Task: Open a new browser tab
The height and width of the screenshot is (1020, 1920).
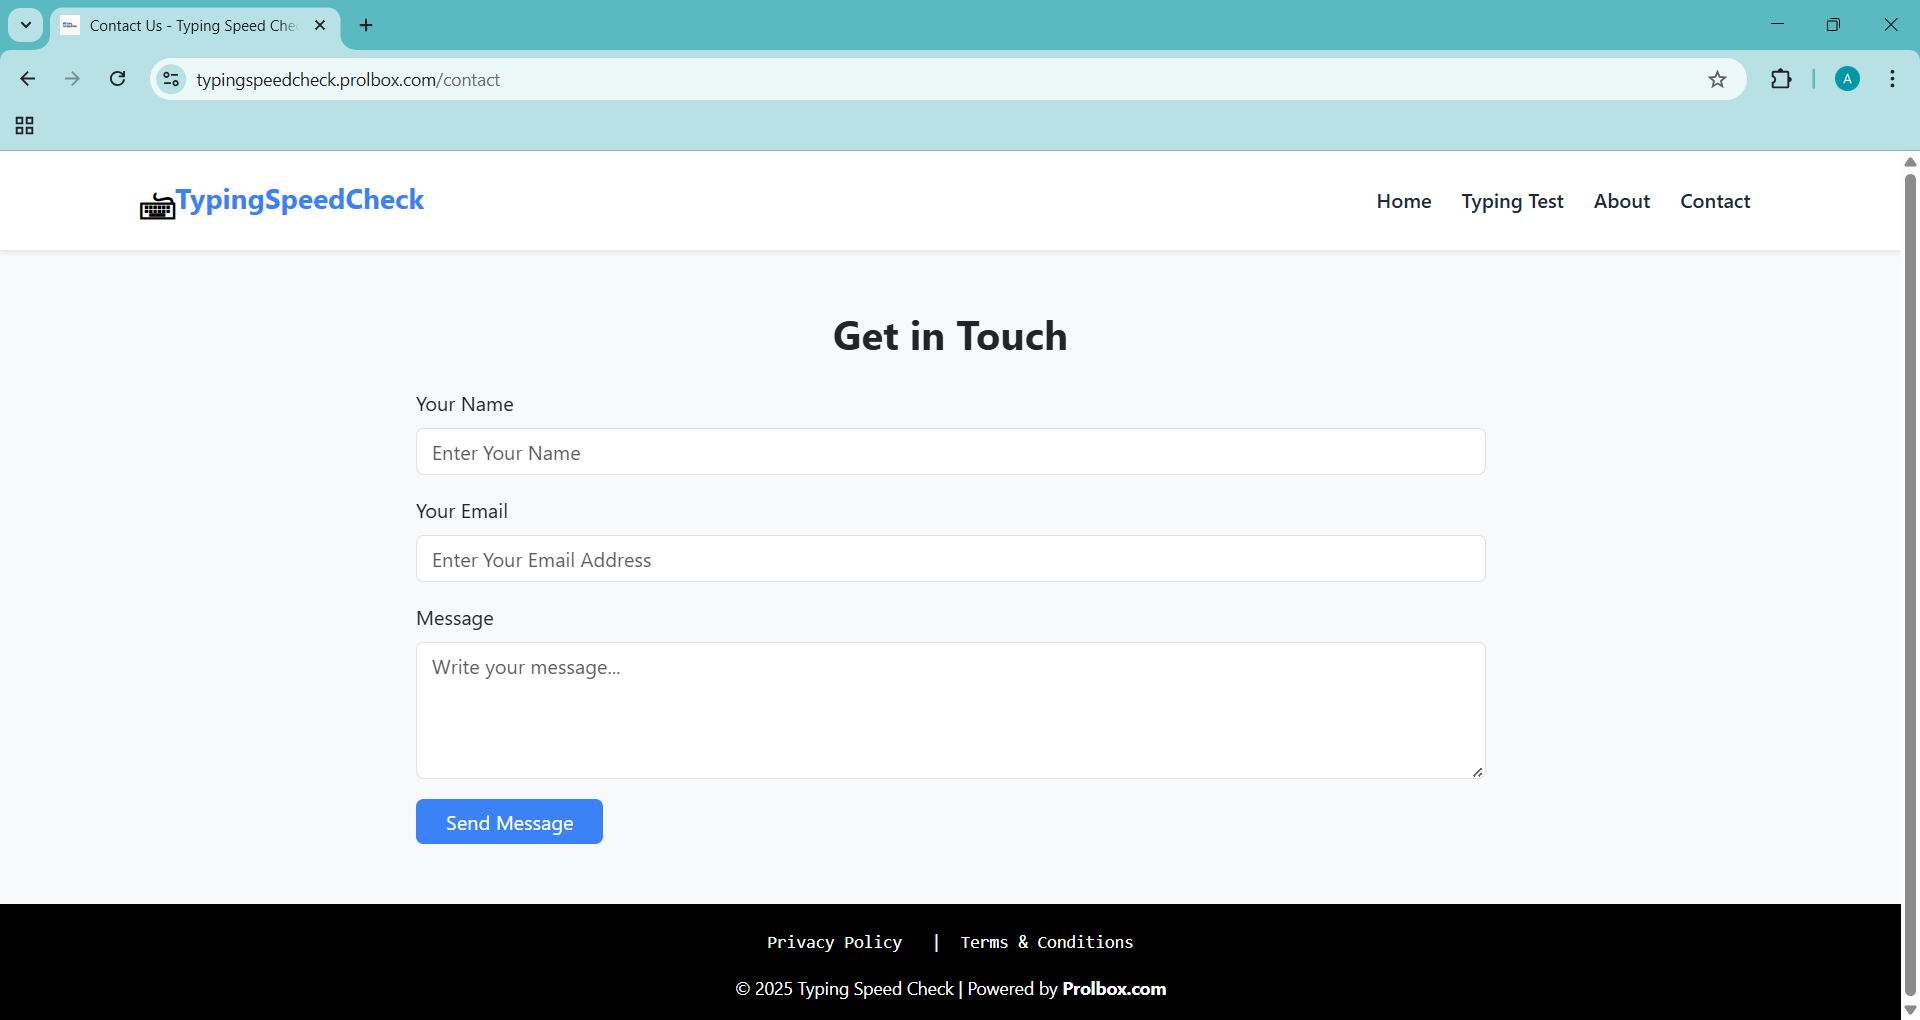Action: (x=366, y=25)
